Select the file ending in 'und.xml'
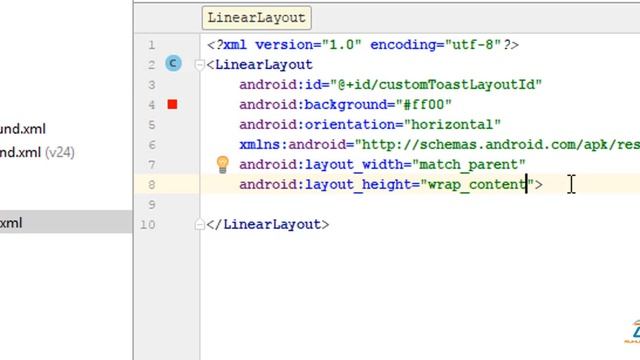 tap(22, 129)
